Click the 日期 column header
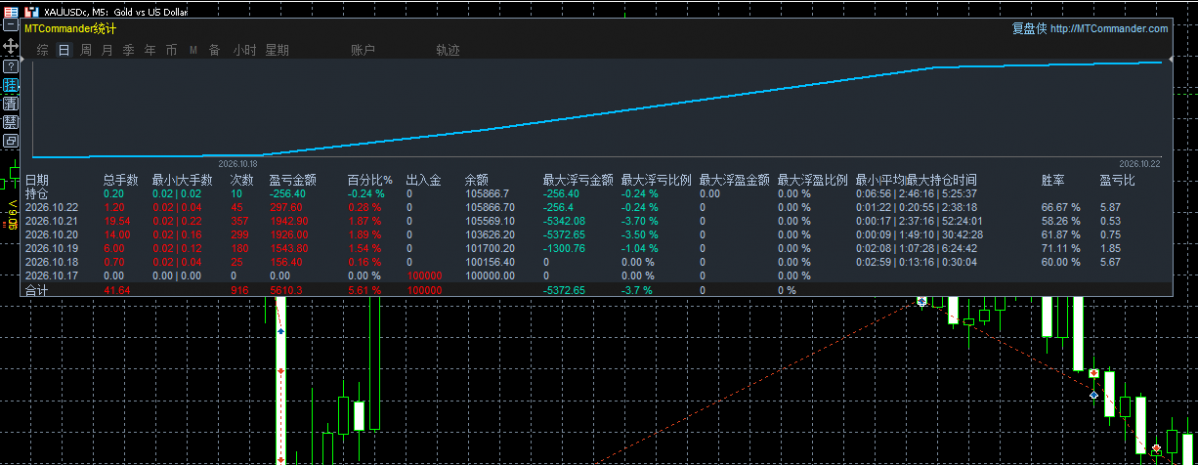The width and height of the screenshot is (1198, 465). (37, 180)
